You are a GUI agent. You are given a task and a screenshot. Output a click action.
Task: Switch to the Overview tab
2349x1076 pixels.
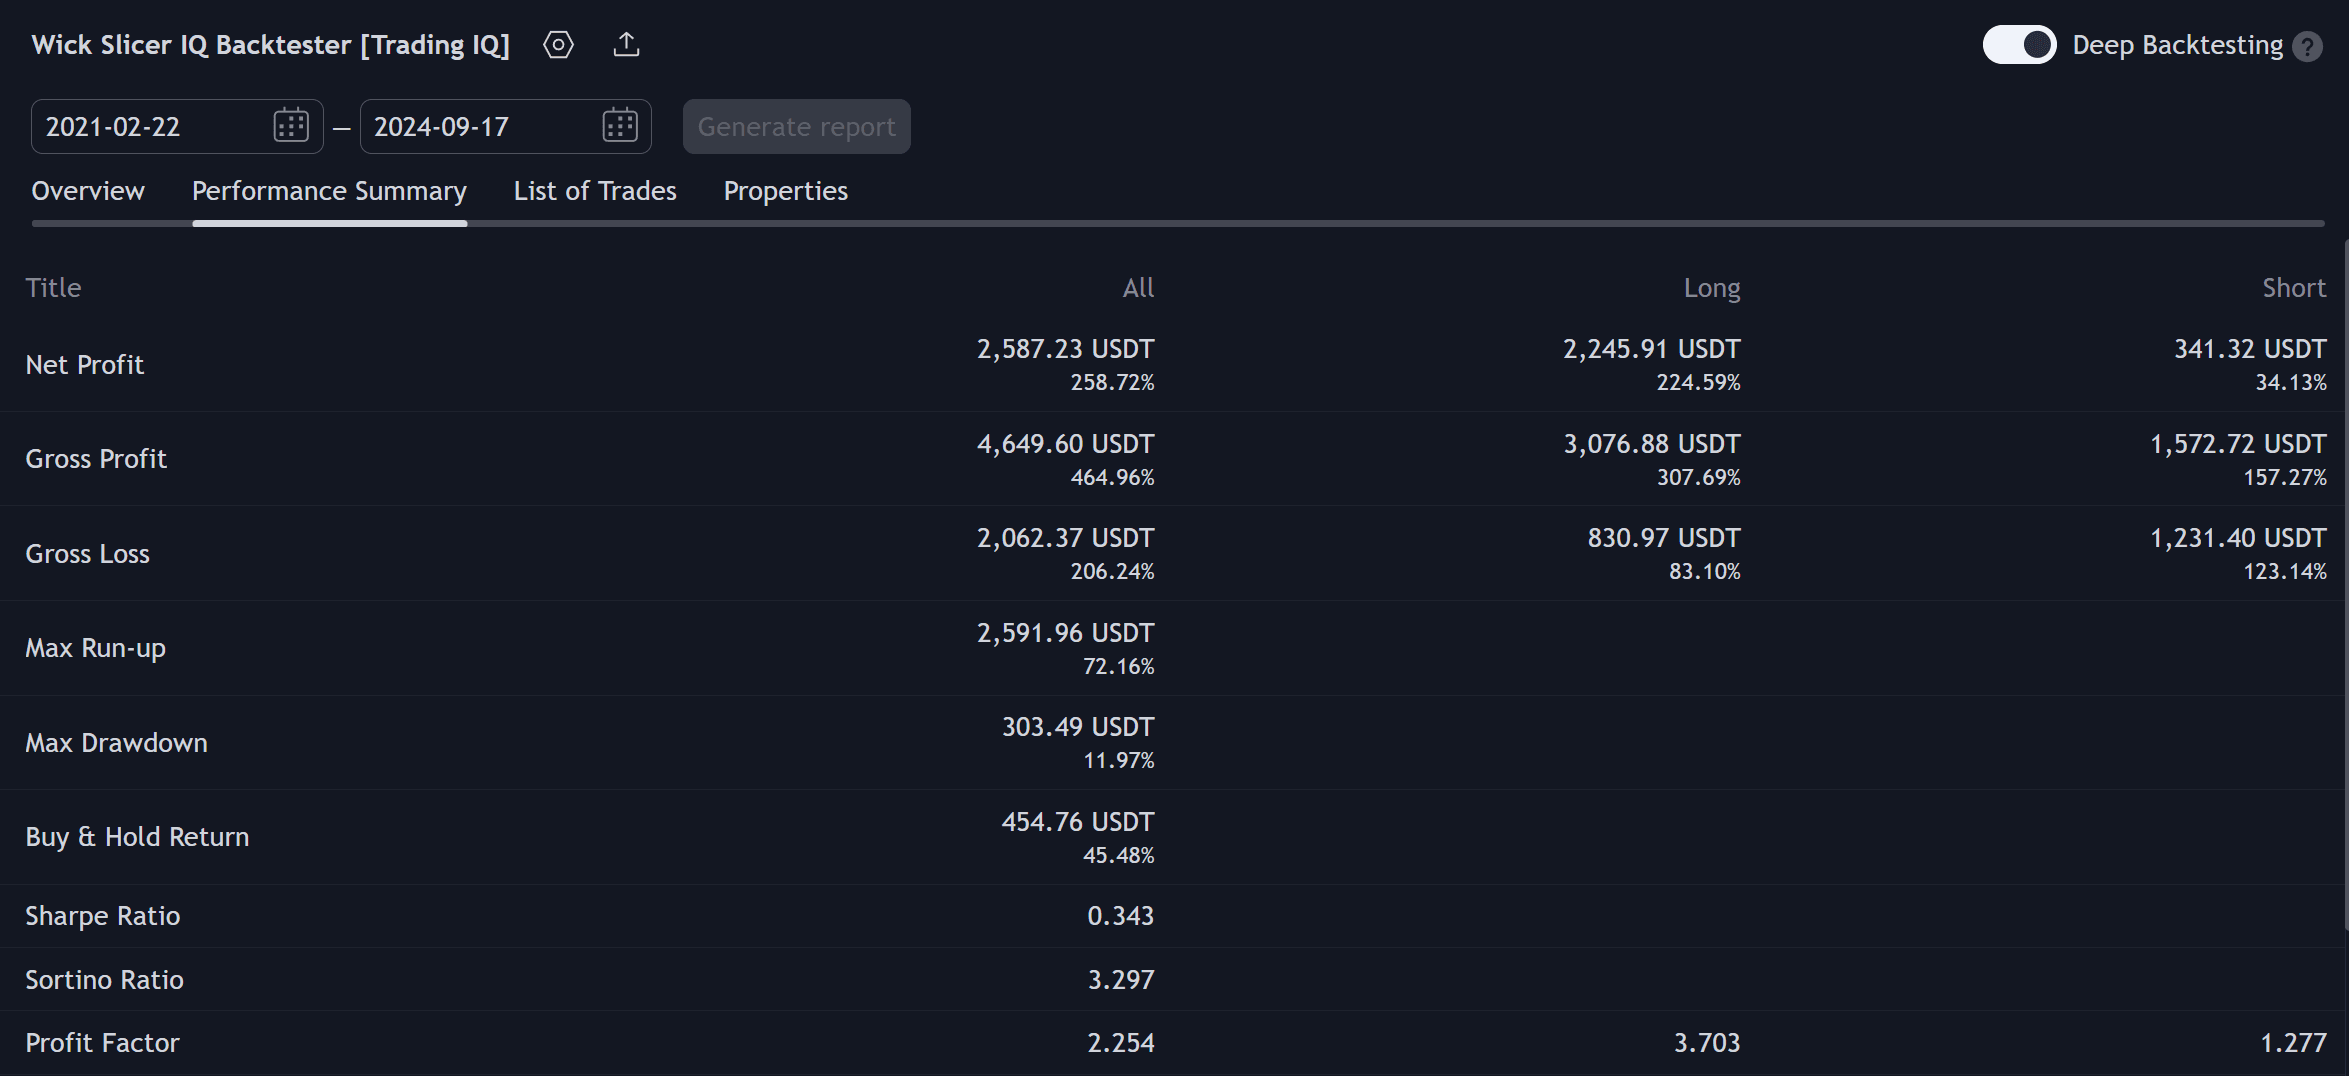tap(88, 191)
